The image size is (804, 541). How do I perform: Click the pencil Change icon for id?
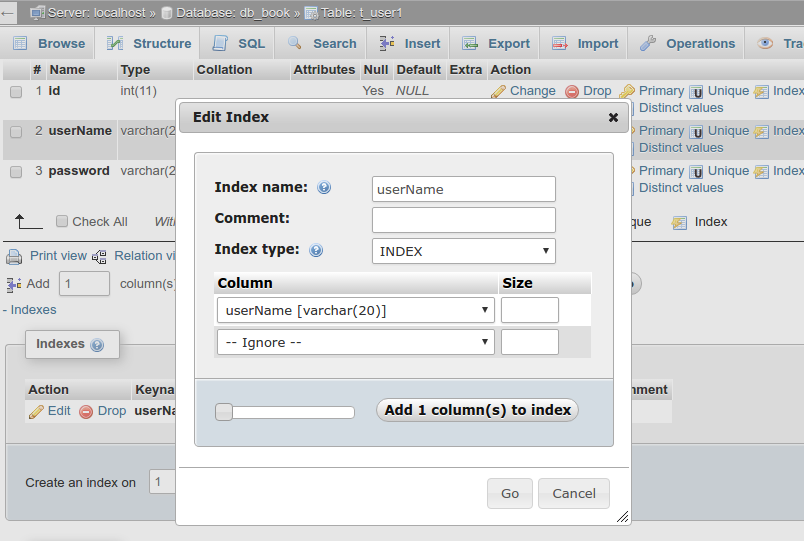(x=498, y=91)
